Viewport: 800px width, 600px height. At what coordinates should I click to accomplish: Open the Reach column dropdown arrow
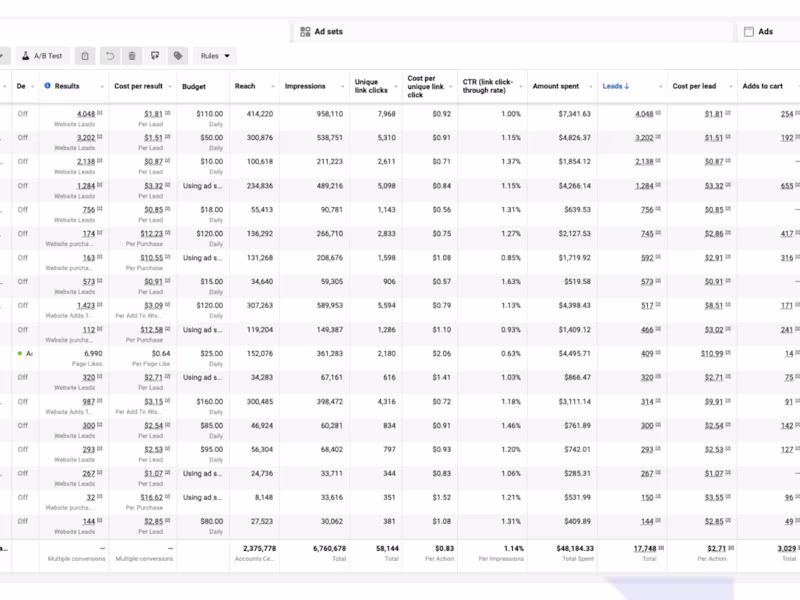[272, 87]
